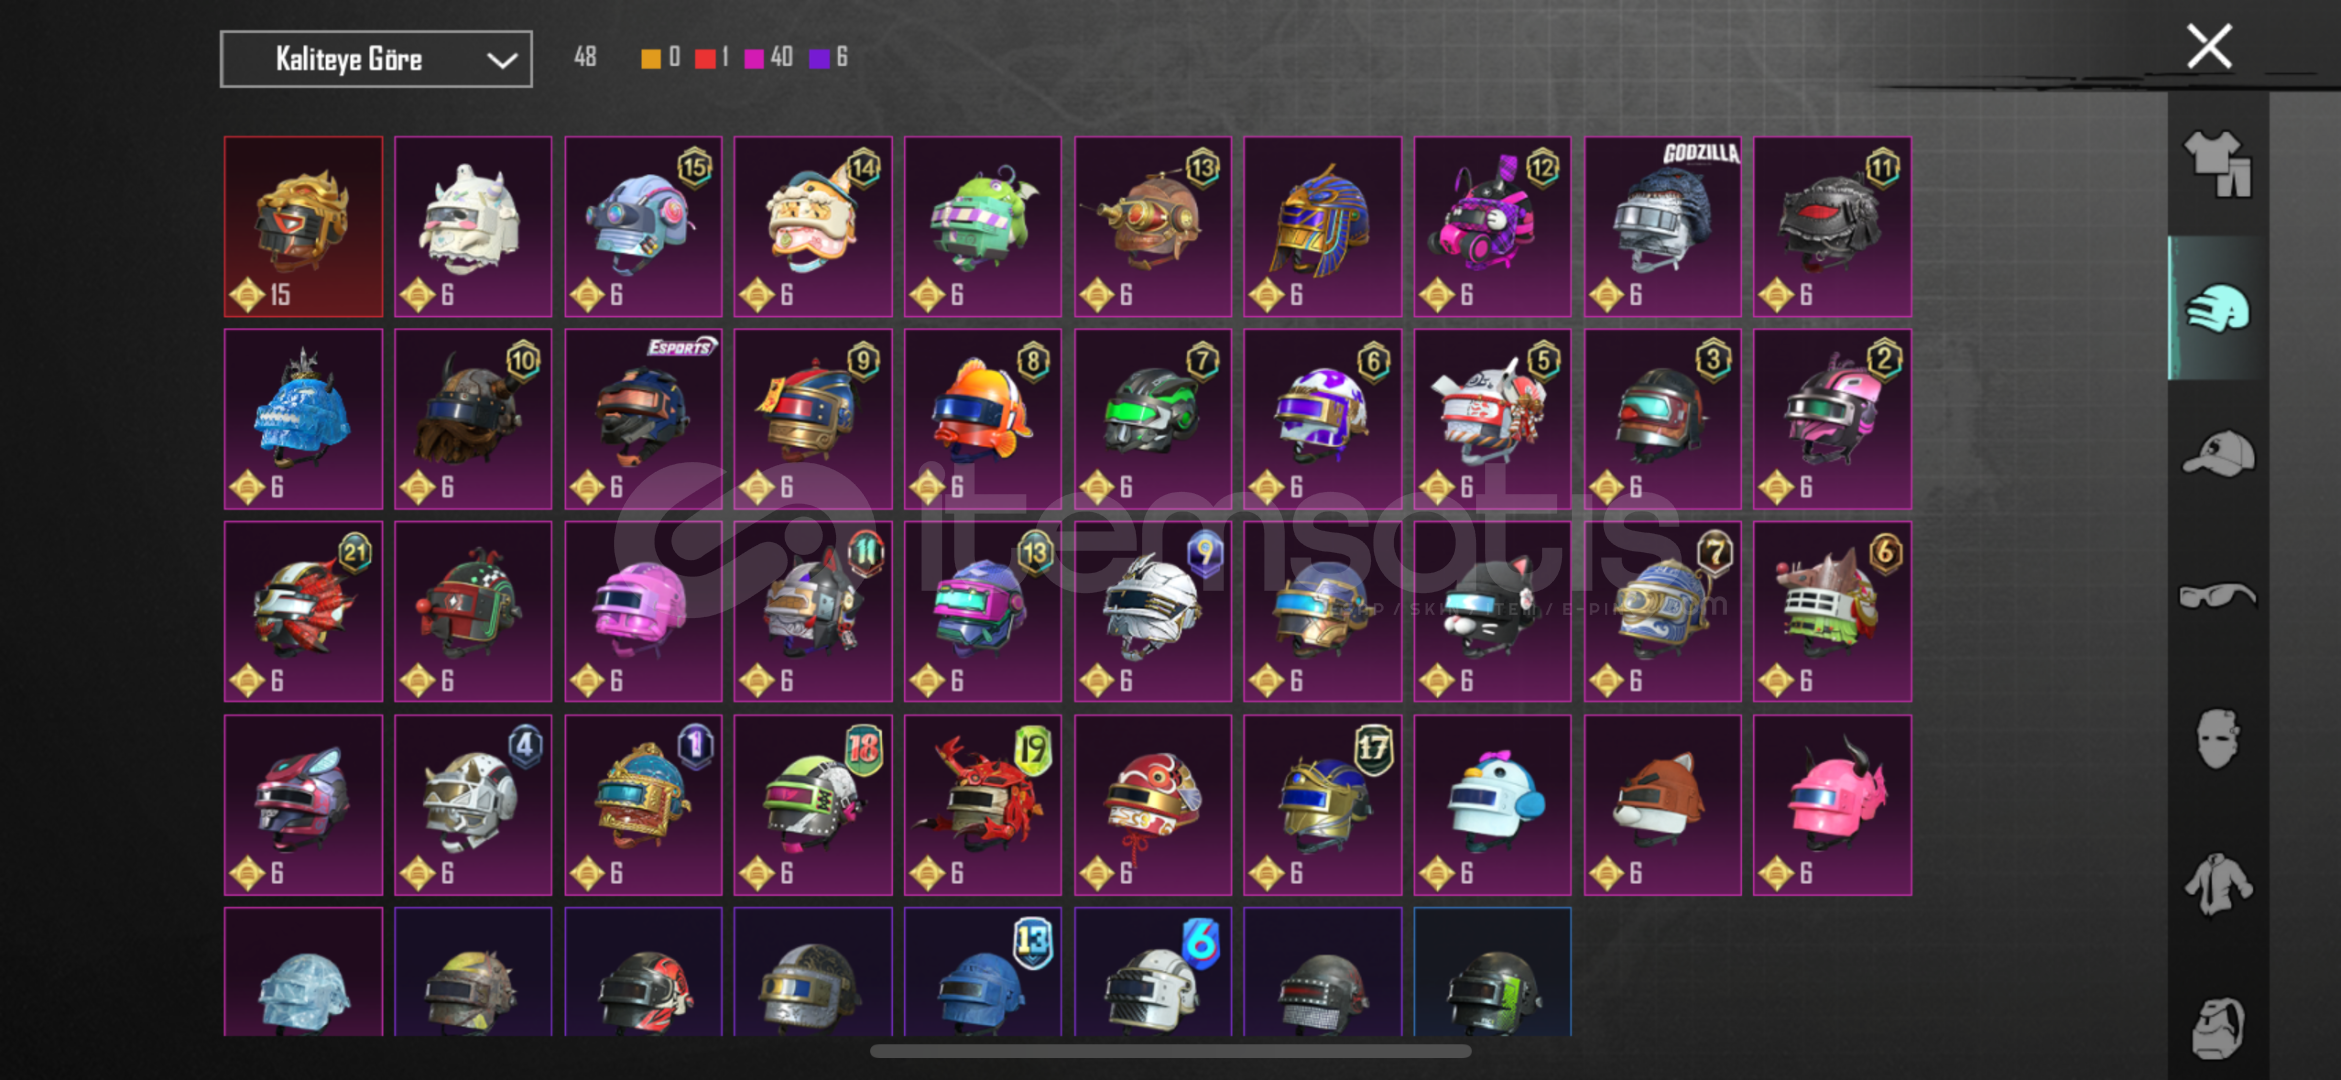
Task: Select the golden helmet priced 15
Action: click(303, 227)
